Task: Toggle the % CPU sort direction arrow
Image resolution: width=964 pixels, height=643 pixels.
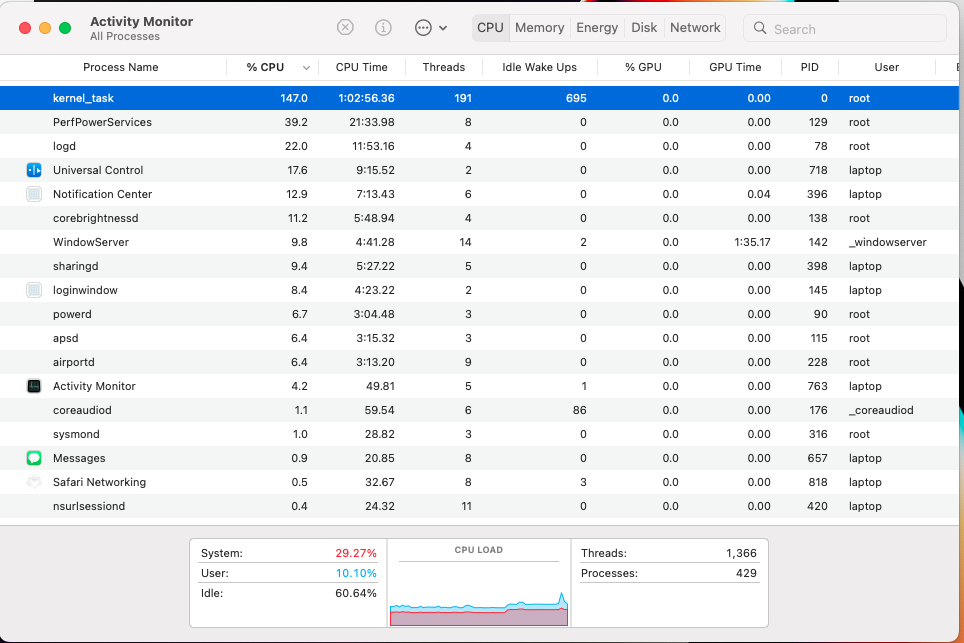Action: coord(306,68)
